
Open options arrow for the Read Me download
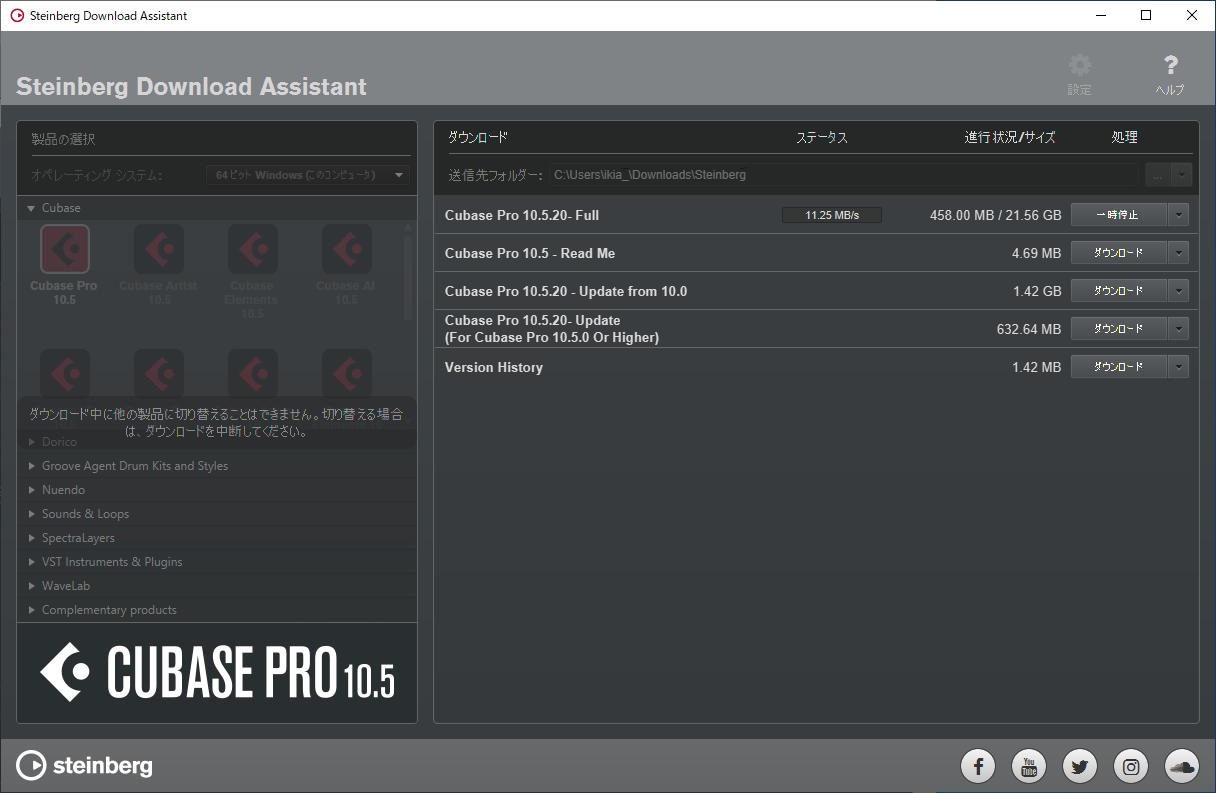1179,253
